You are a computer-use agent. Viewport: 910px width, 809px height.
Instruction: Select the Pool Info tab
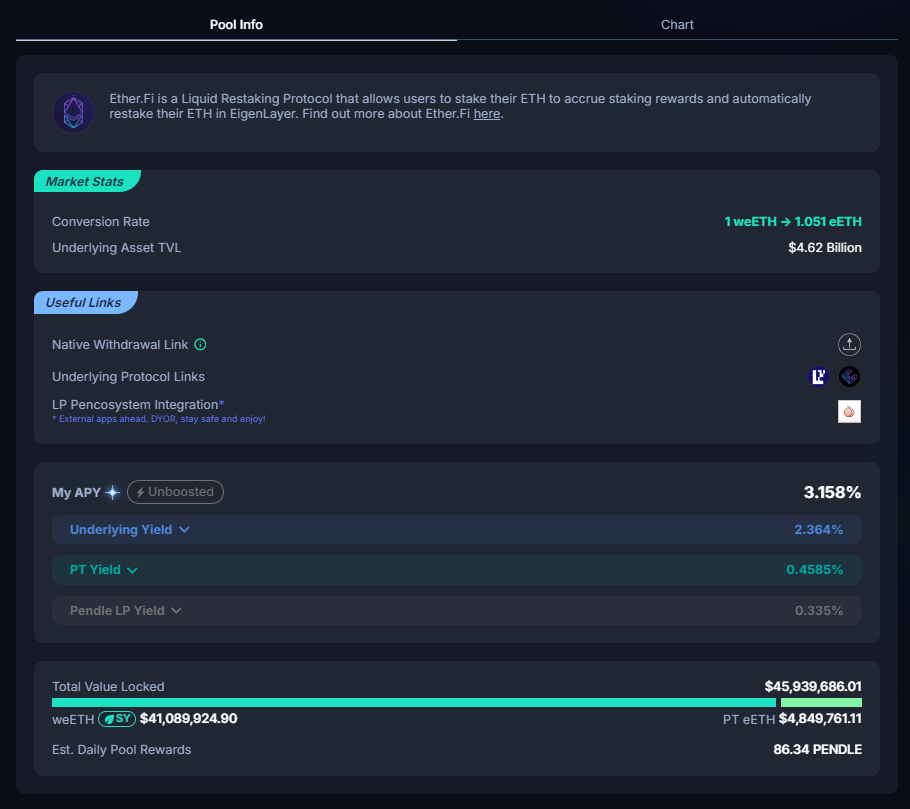tap(236, 24)
